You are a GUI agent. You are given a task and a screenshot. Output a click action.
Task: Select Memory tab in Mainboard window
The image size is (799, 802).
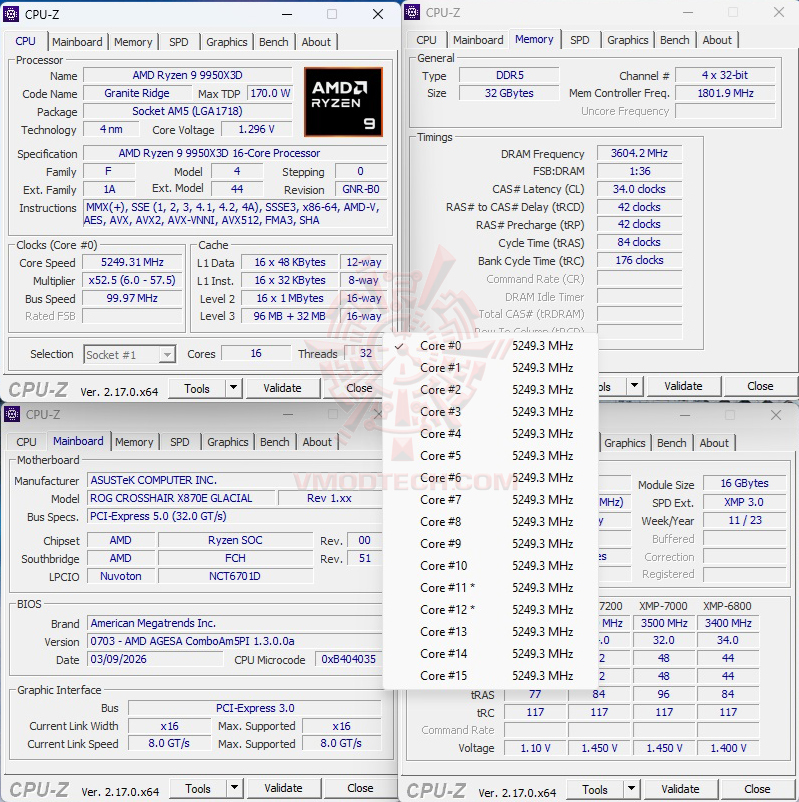(134, 442)
